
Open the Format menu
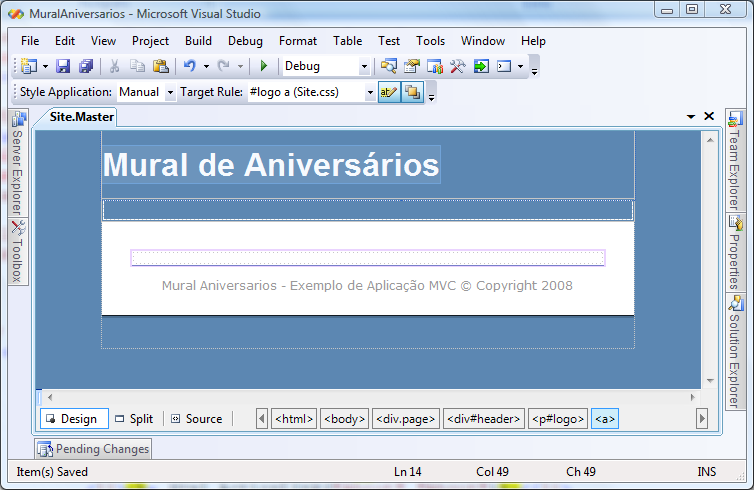point(298,41)
